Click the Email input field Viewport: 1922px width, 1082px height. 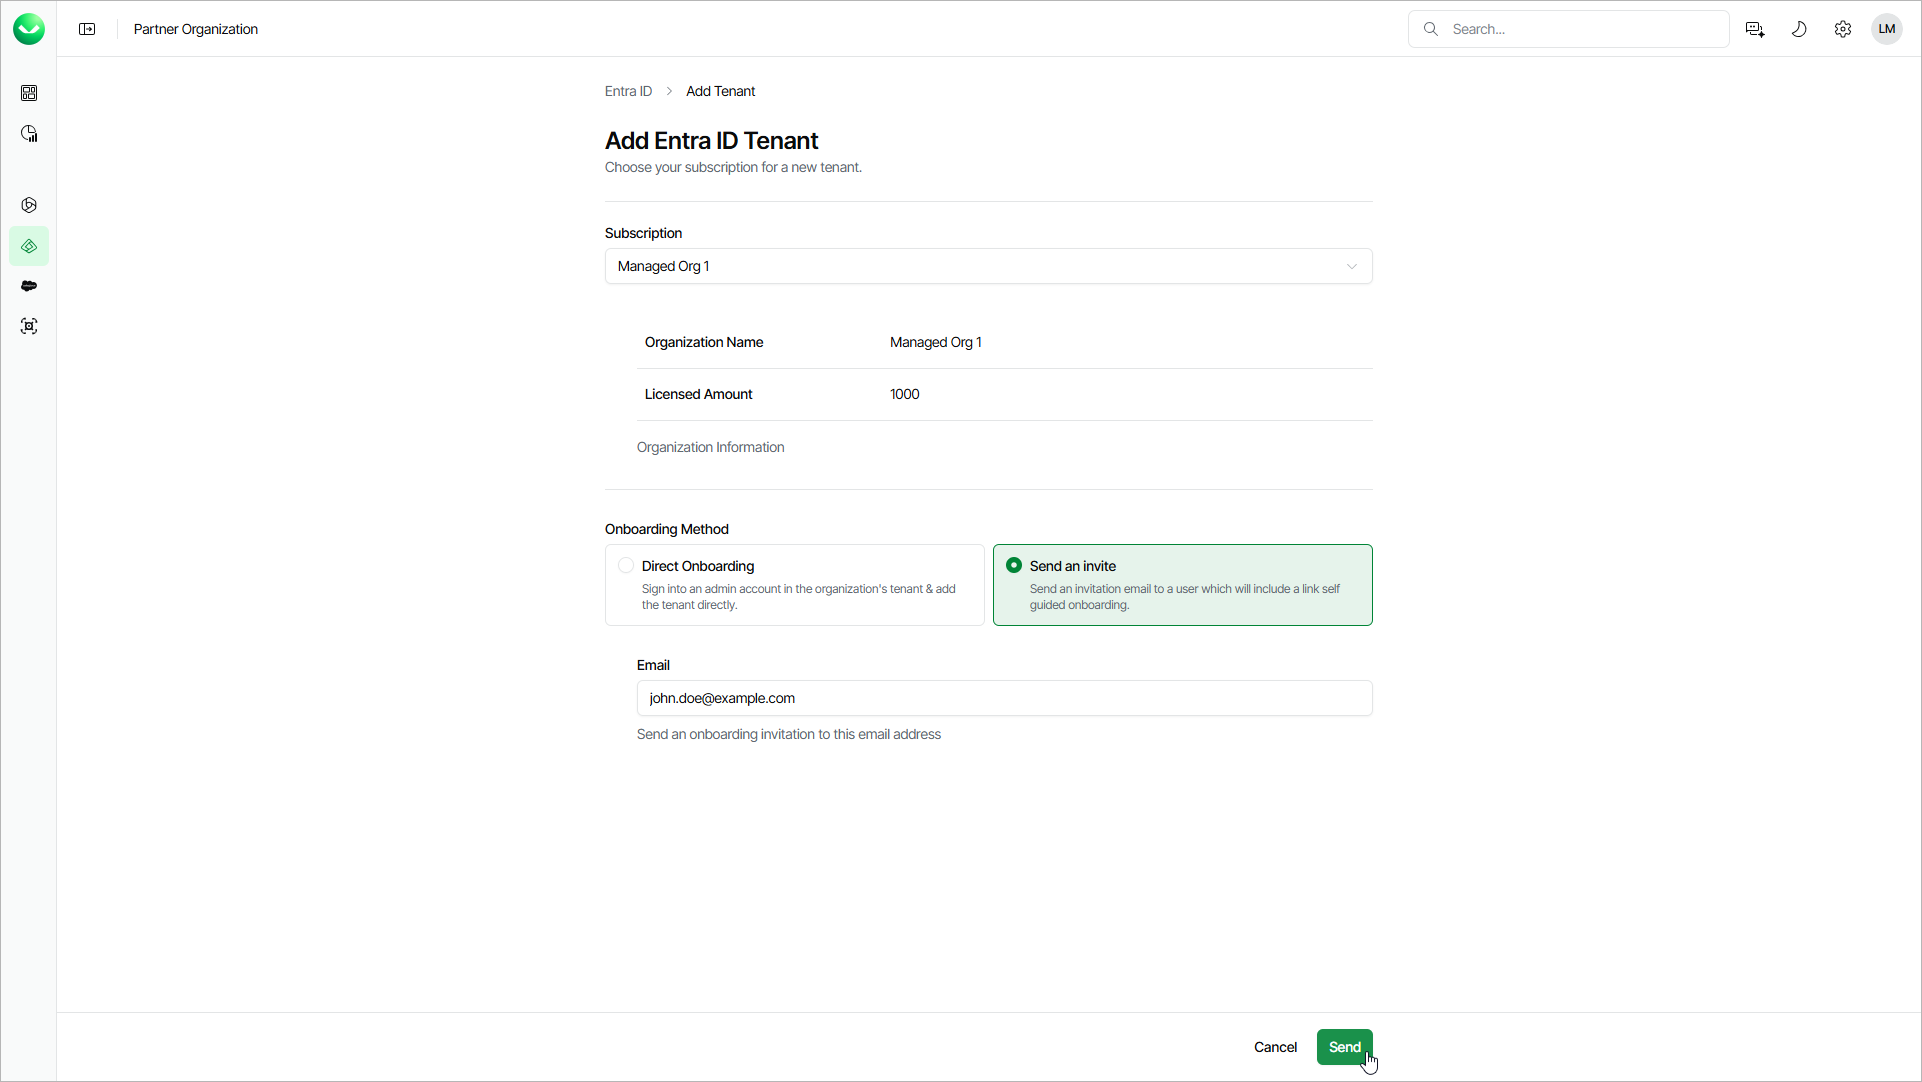(1004, 698)
